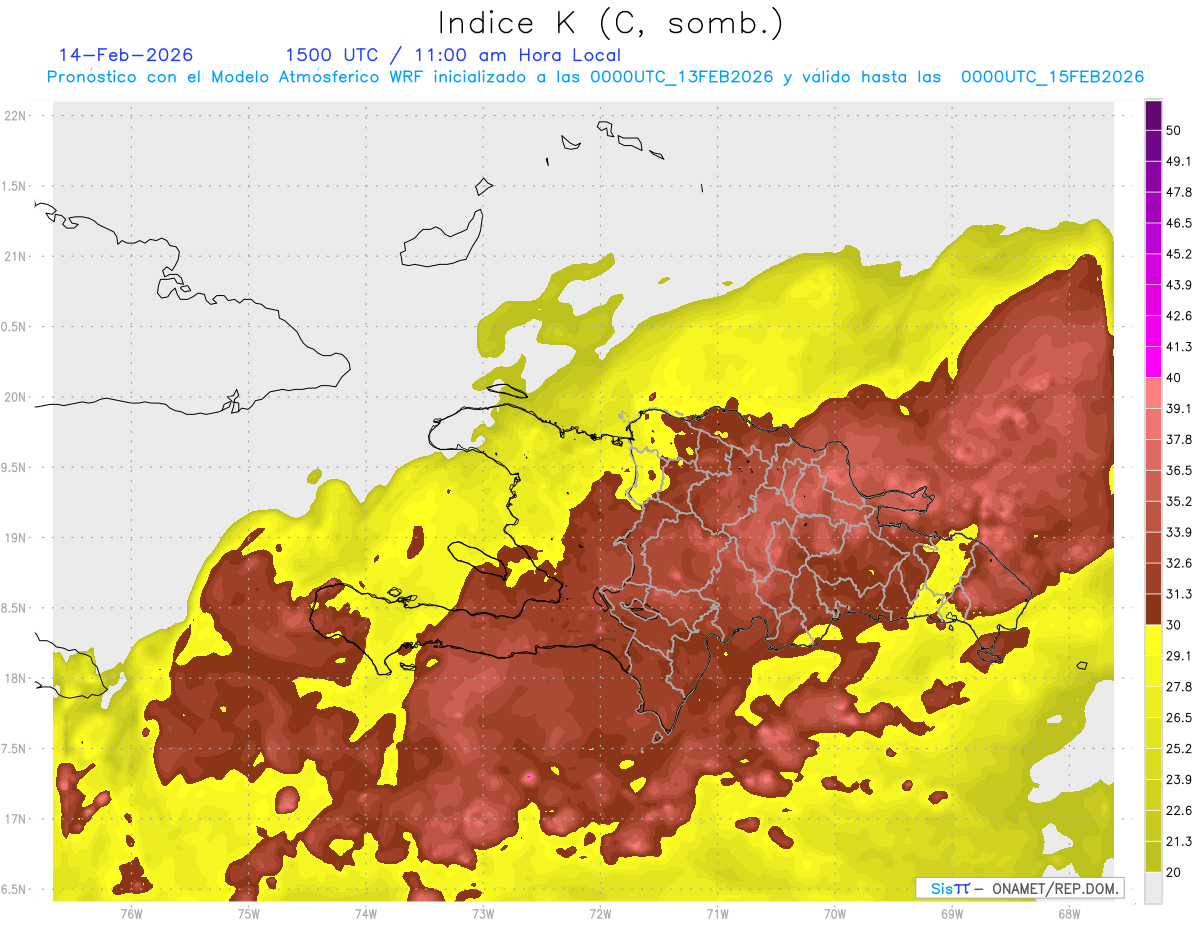Image resolution: width=1200 pixels, height=927 pixels.
Task: Click the colorbar value 30
Action: tap(1174, 625)
